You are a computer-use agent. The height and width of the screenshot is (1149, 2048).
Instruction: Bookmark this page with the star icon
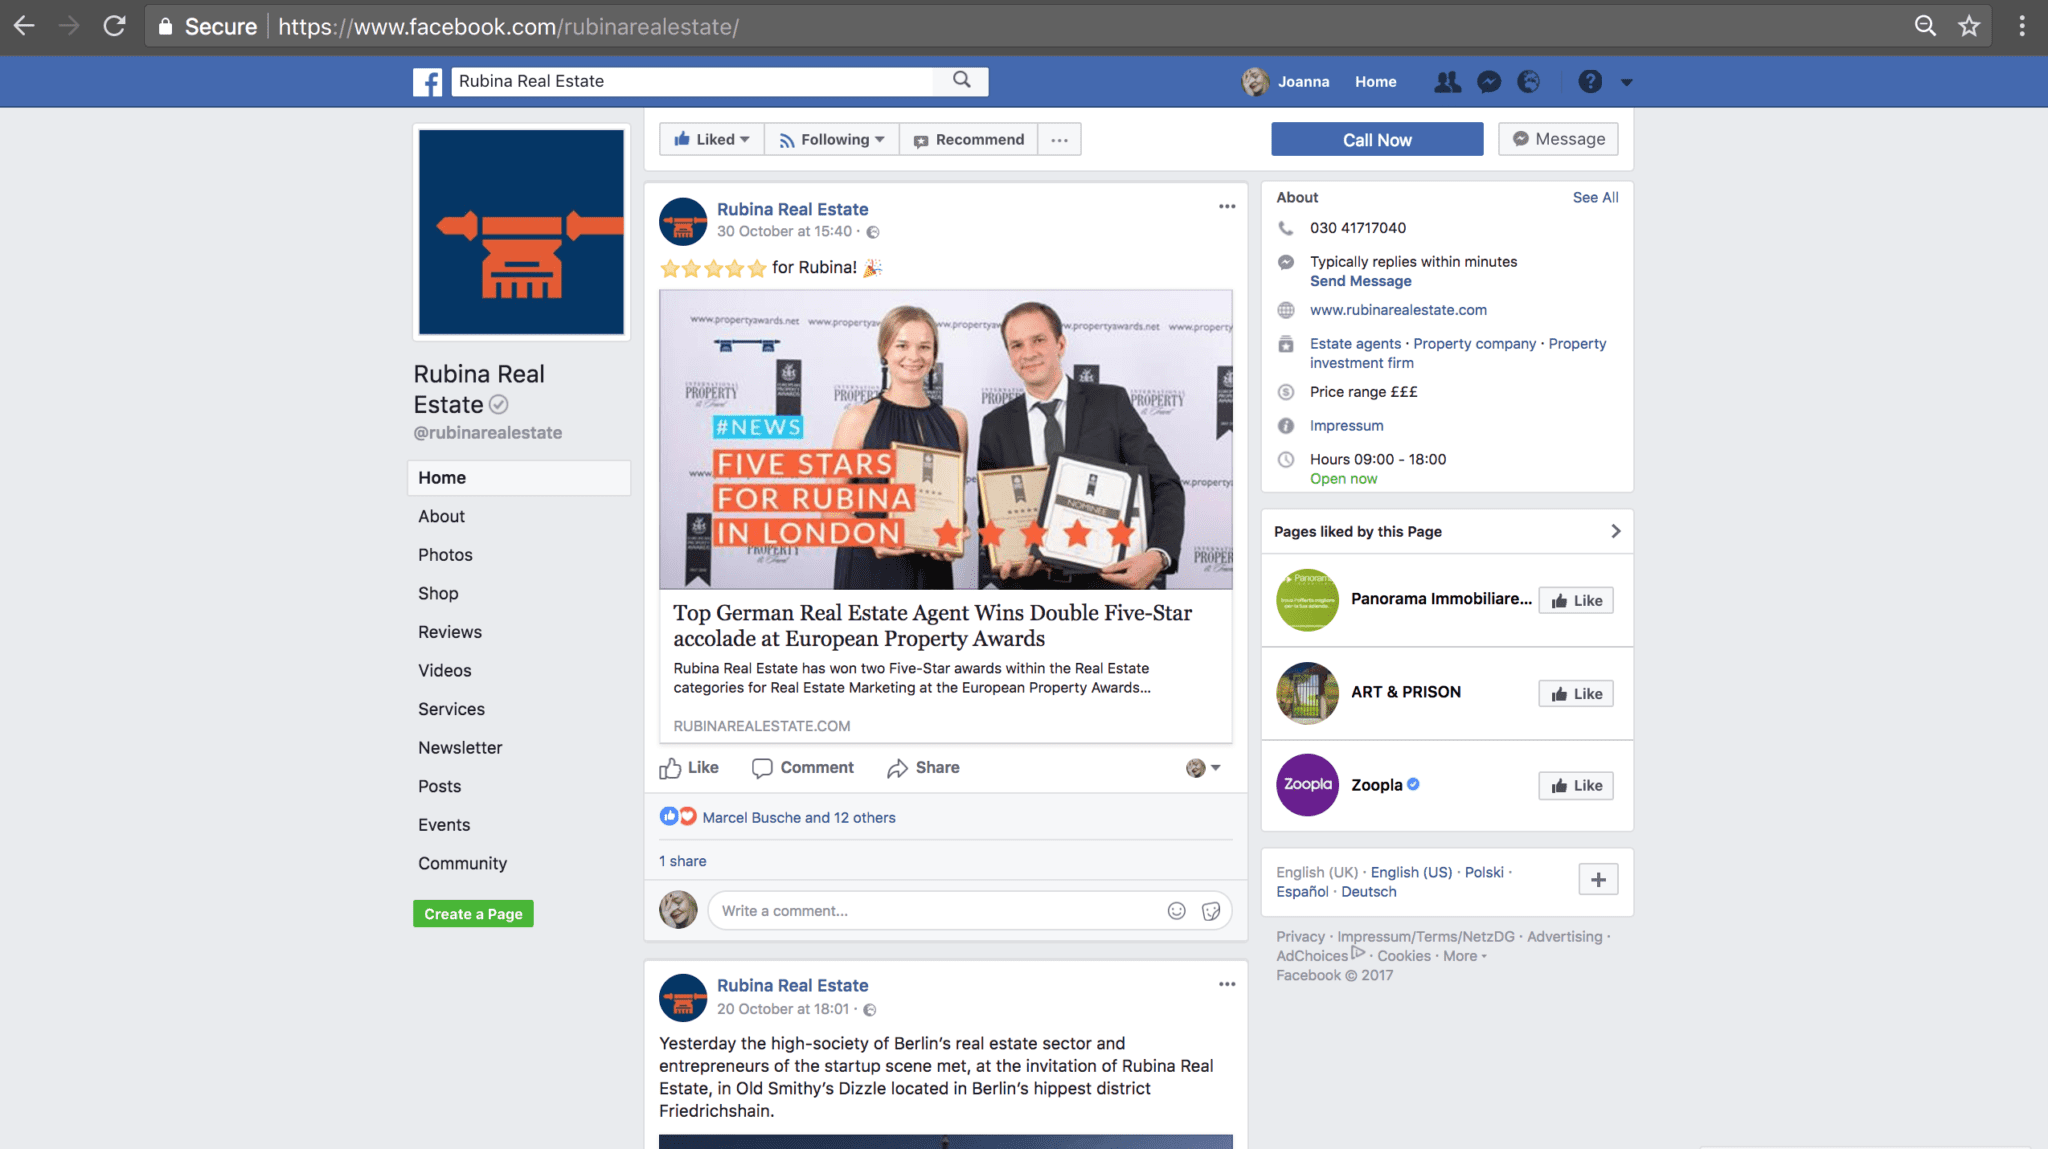tap(1969, 26)
